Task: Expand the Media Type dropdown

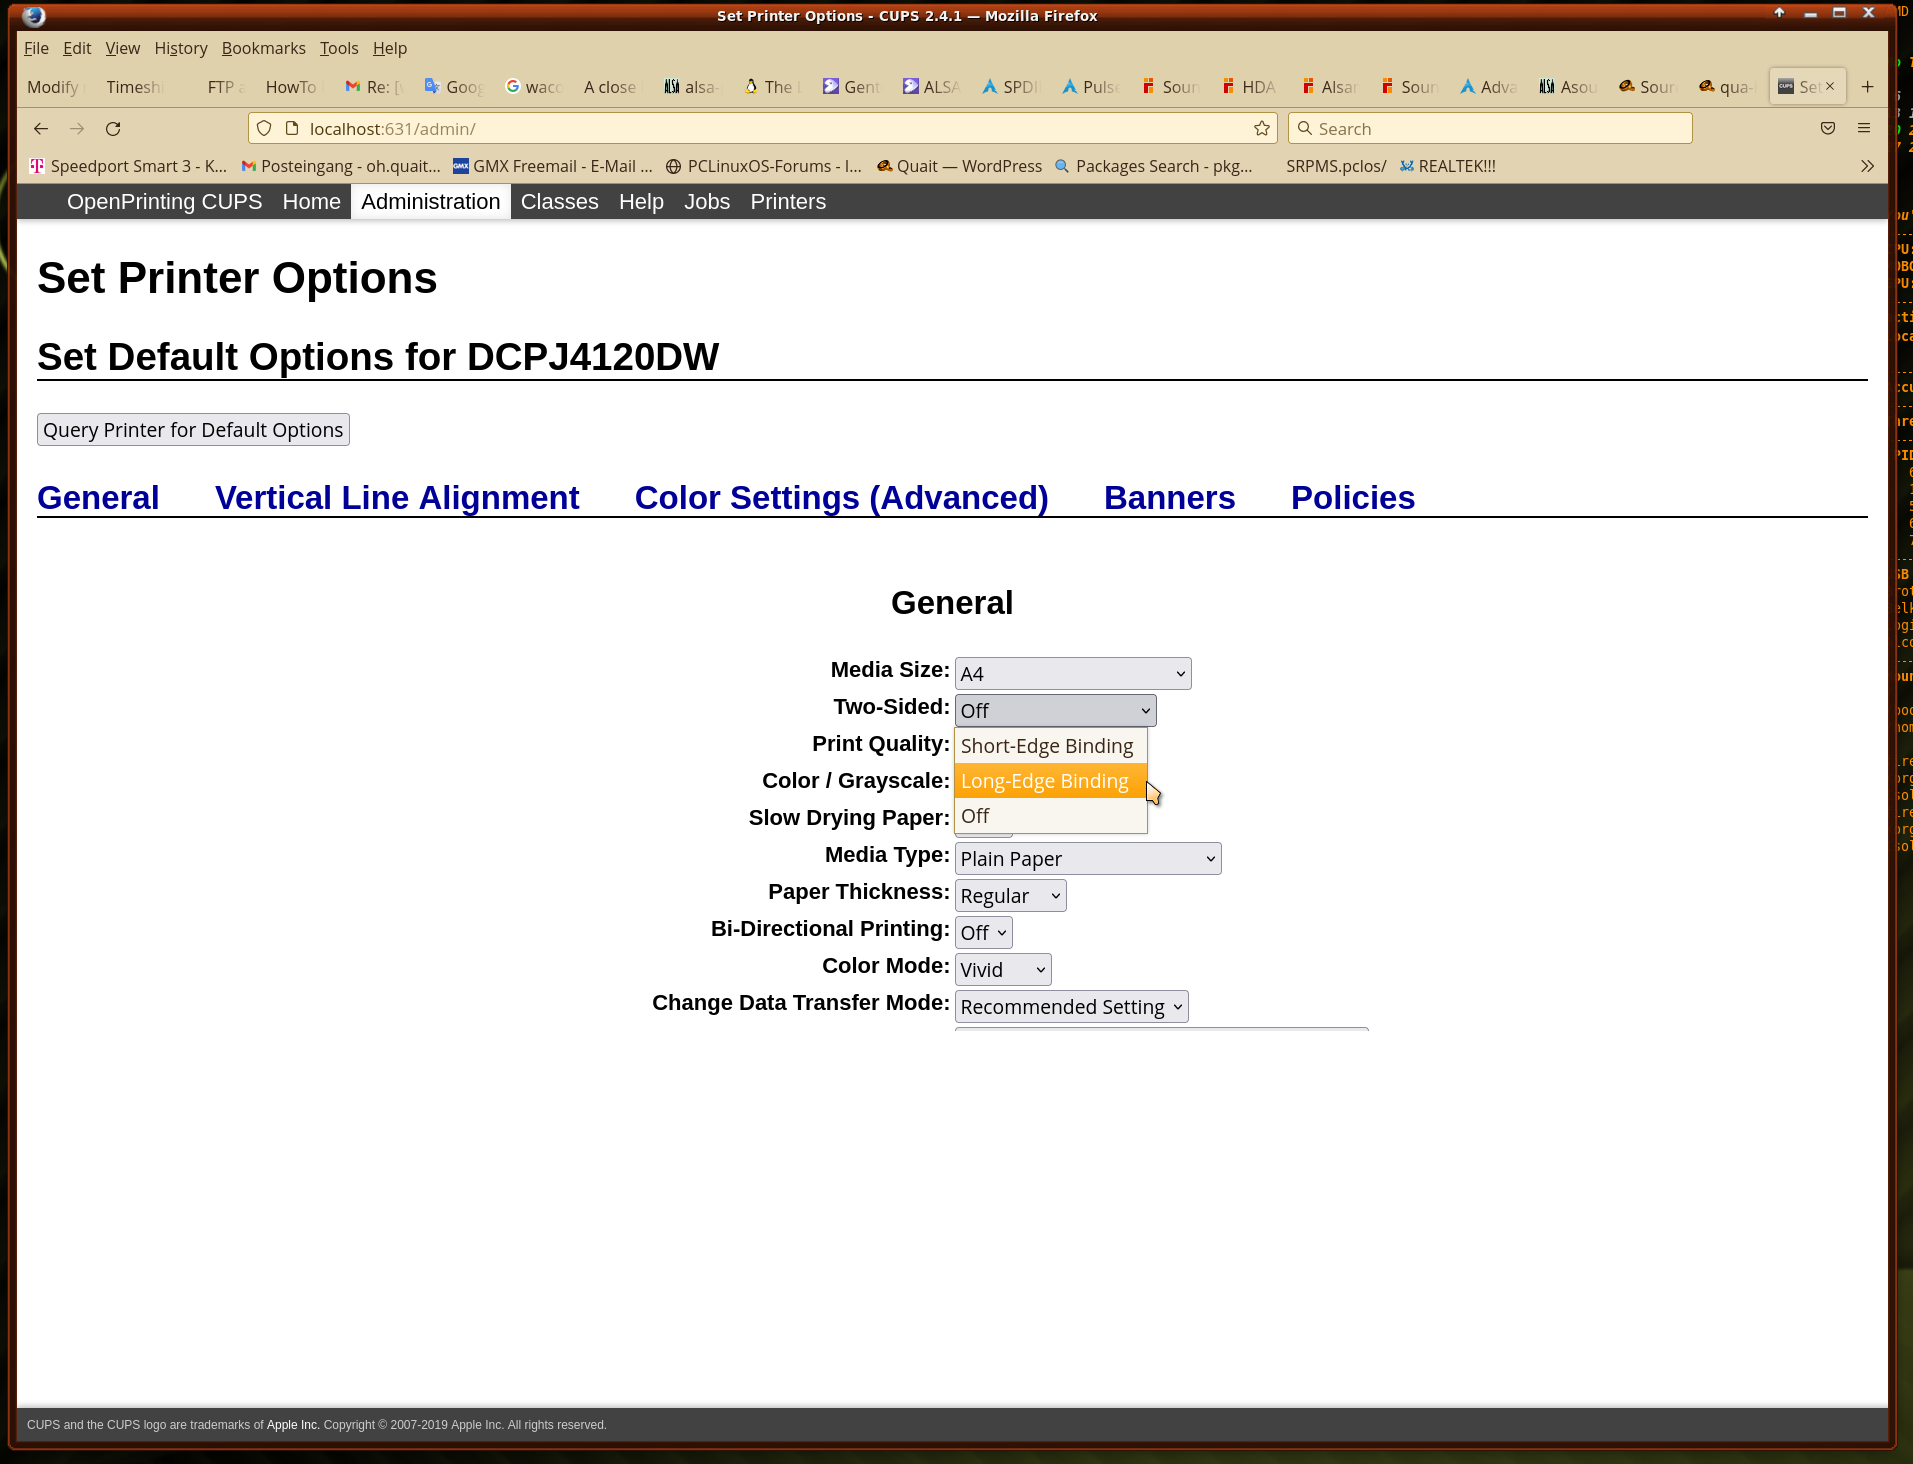Action: click(x=1087, y=859)
